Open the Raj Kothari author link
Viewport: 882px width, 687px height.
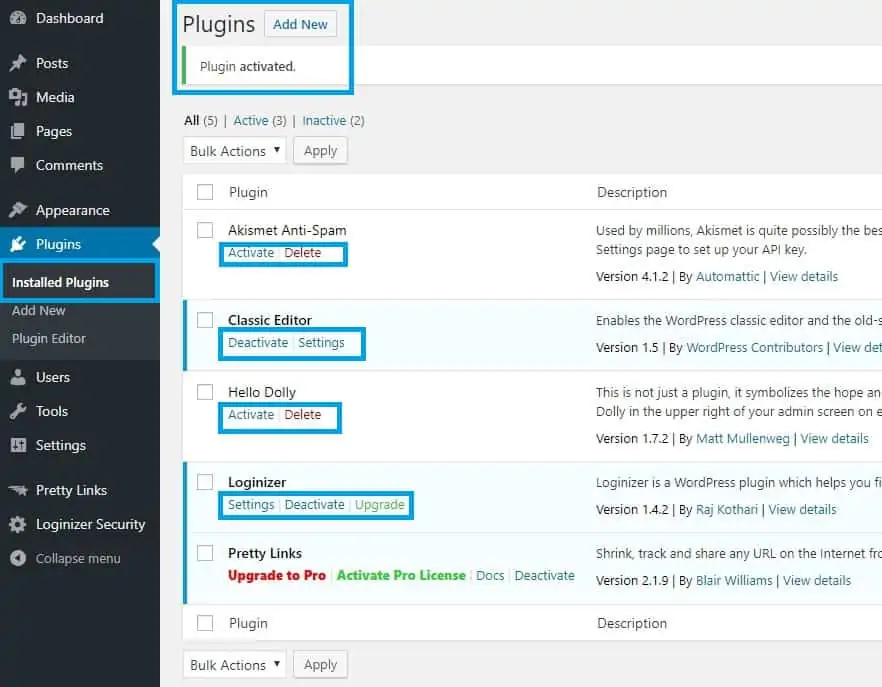click(727, 510)
